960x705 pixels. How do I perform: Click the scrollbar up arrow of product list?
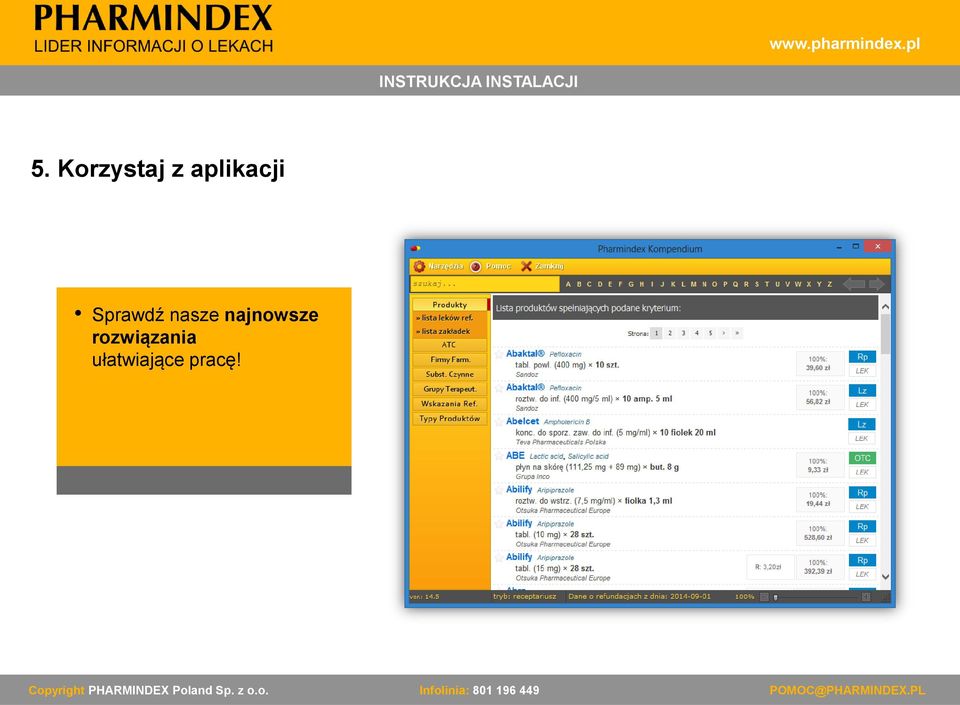(x=885, y=305)
